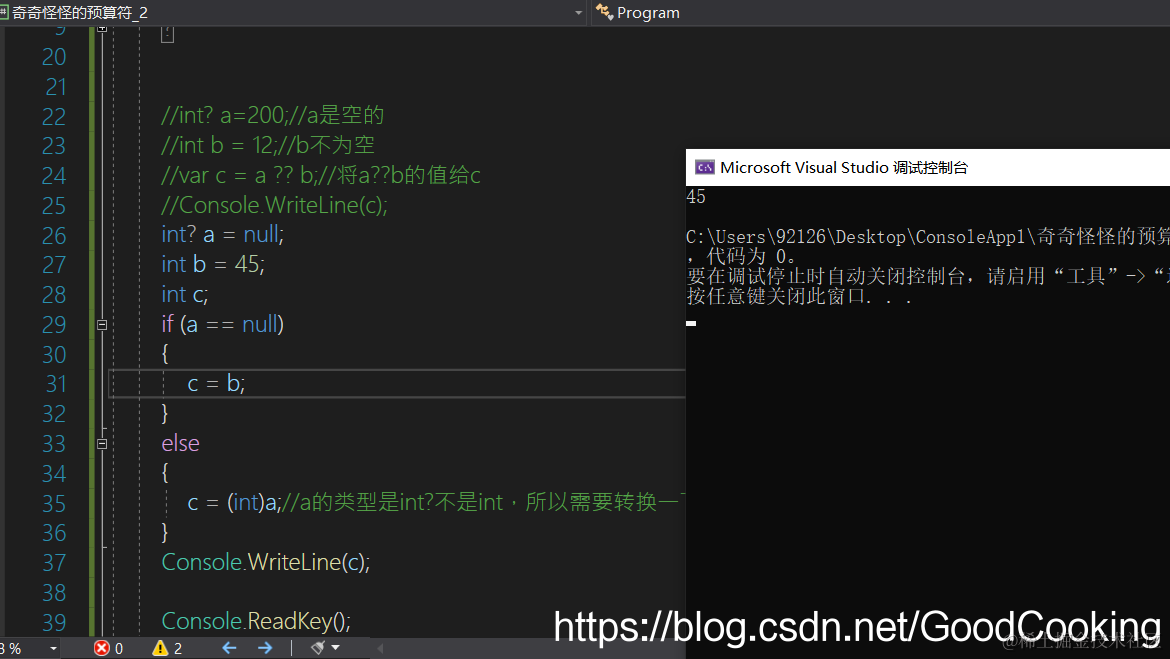Screen dimensions: 1170x659
Task: Click the comment '//var c = a ?? b;' line
Action: click(x=321, y=175)
